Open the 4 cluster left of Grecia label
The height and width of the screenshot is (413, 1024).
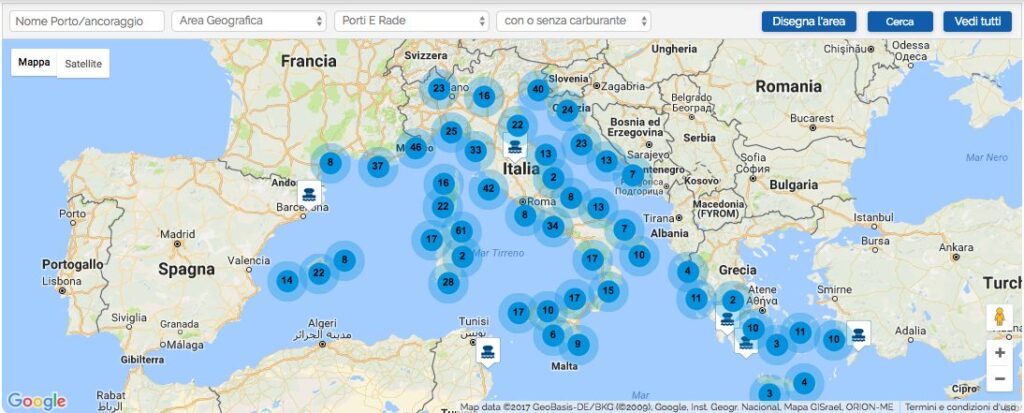688,271
